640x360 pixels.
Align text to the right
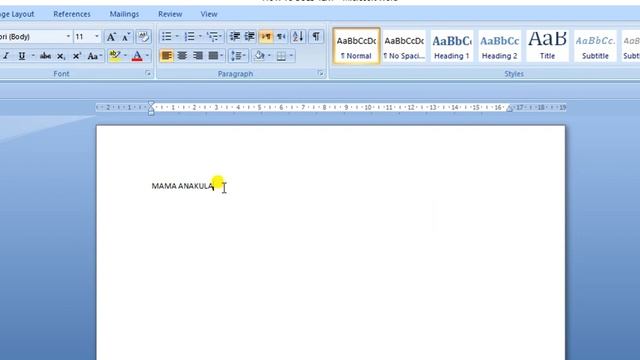point(198,56)
